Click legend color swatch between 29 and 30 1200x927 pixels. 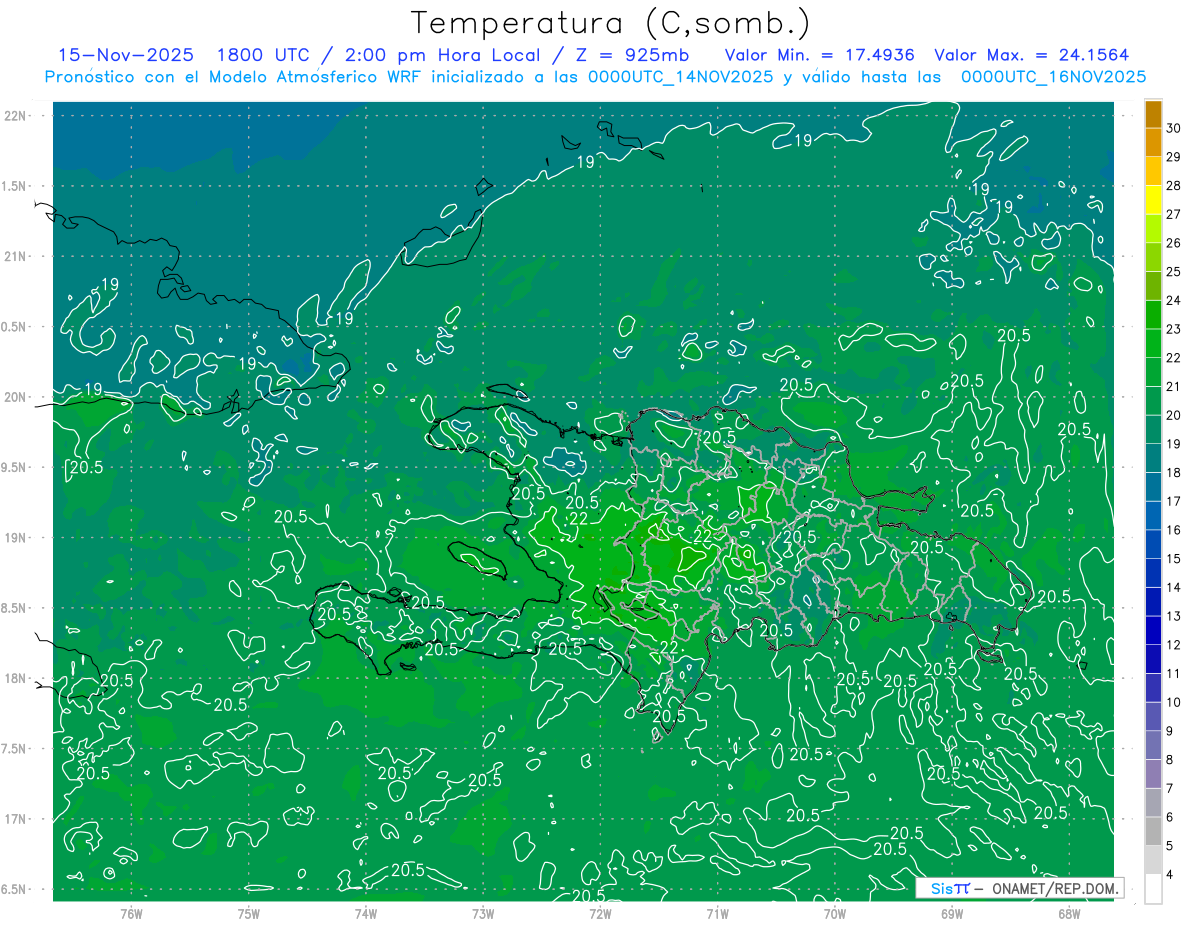[x=1153, y=143]
